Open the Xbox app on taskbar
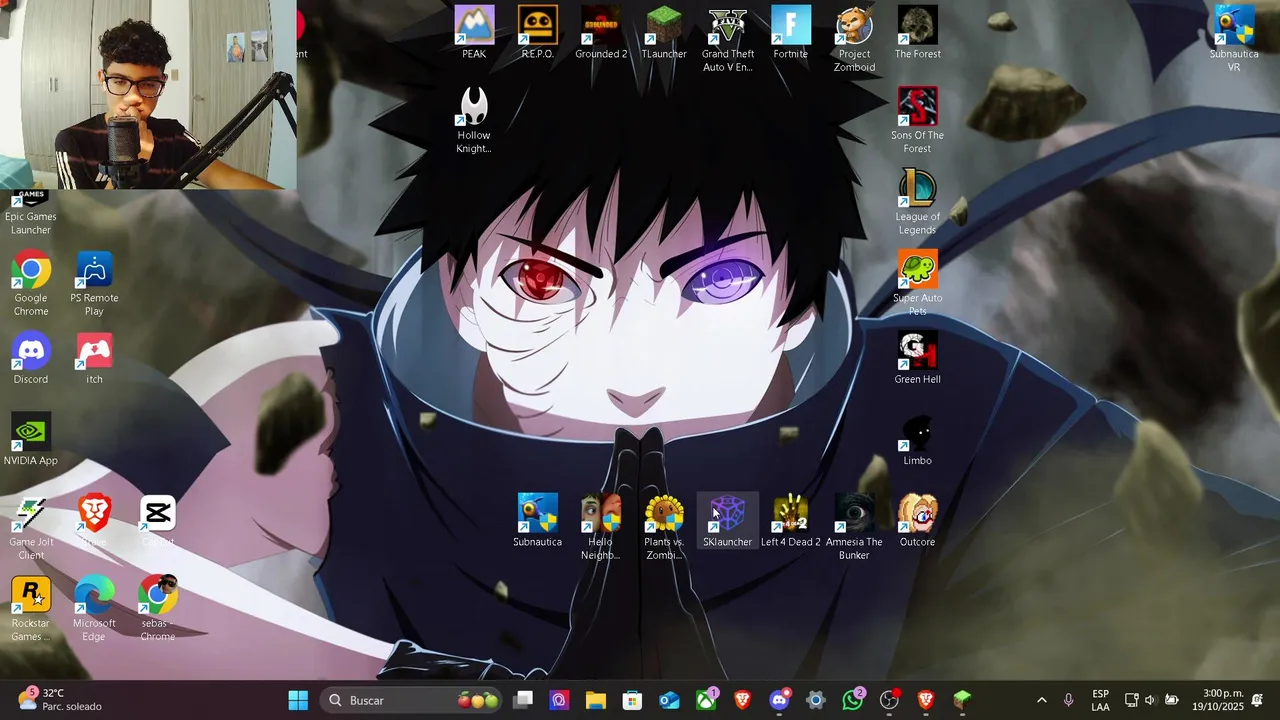The image size is (1280, 720). click(x=706, y=700)
